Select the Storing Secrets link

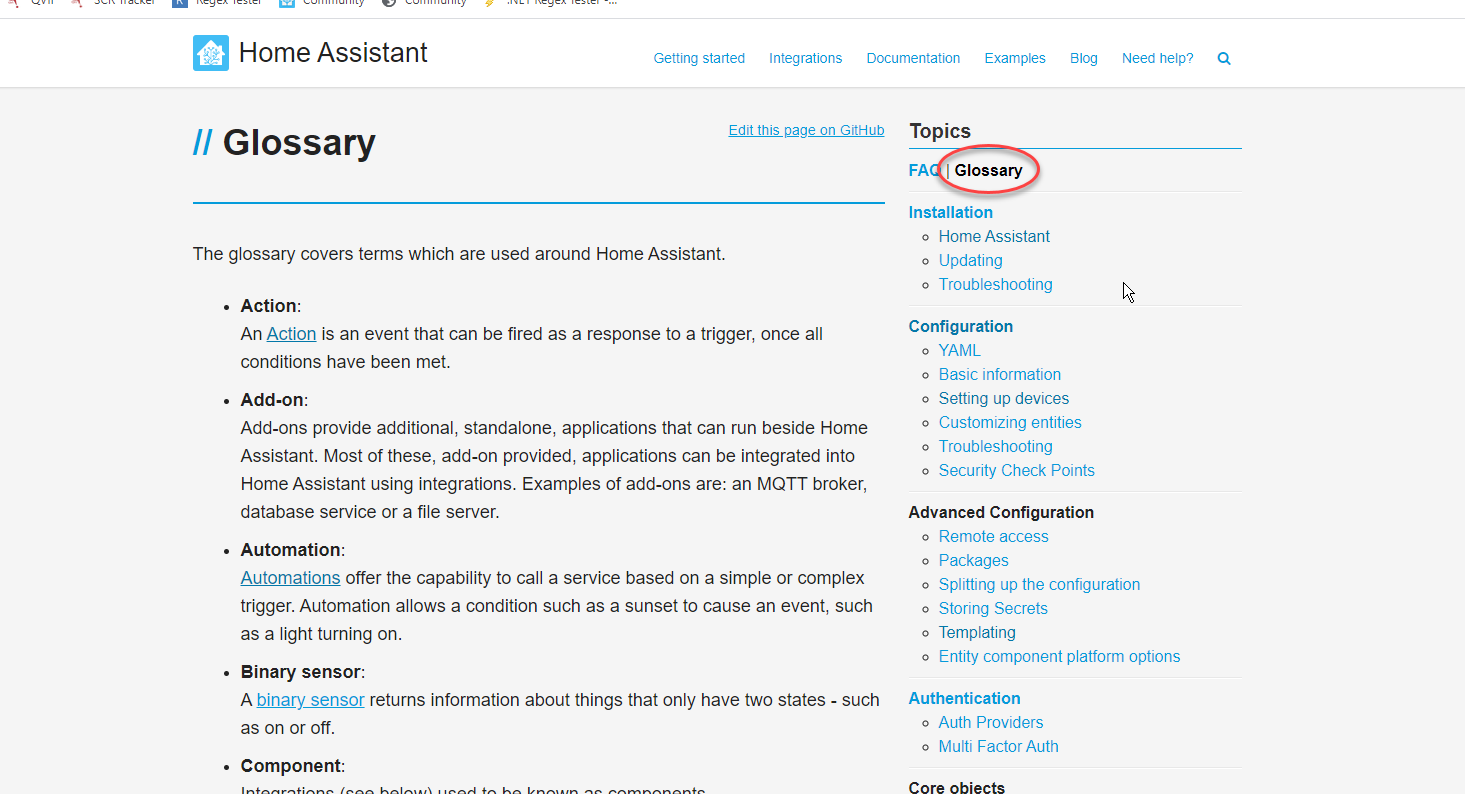click(993, 608)
